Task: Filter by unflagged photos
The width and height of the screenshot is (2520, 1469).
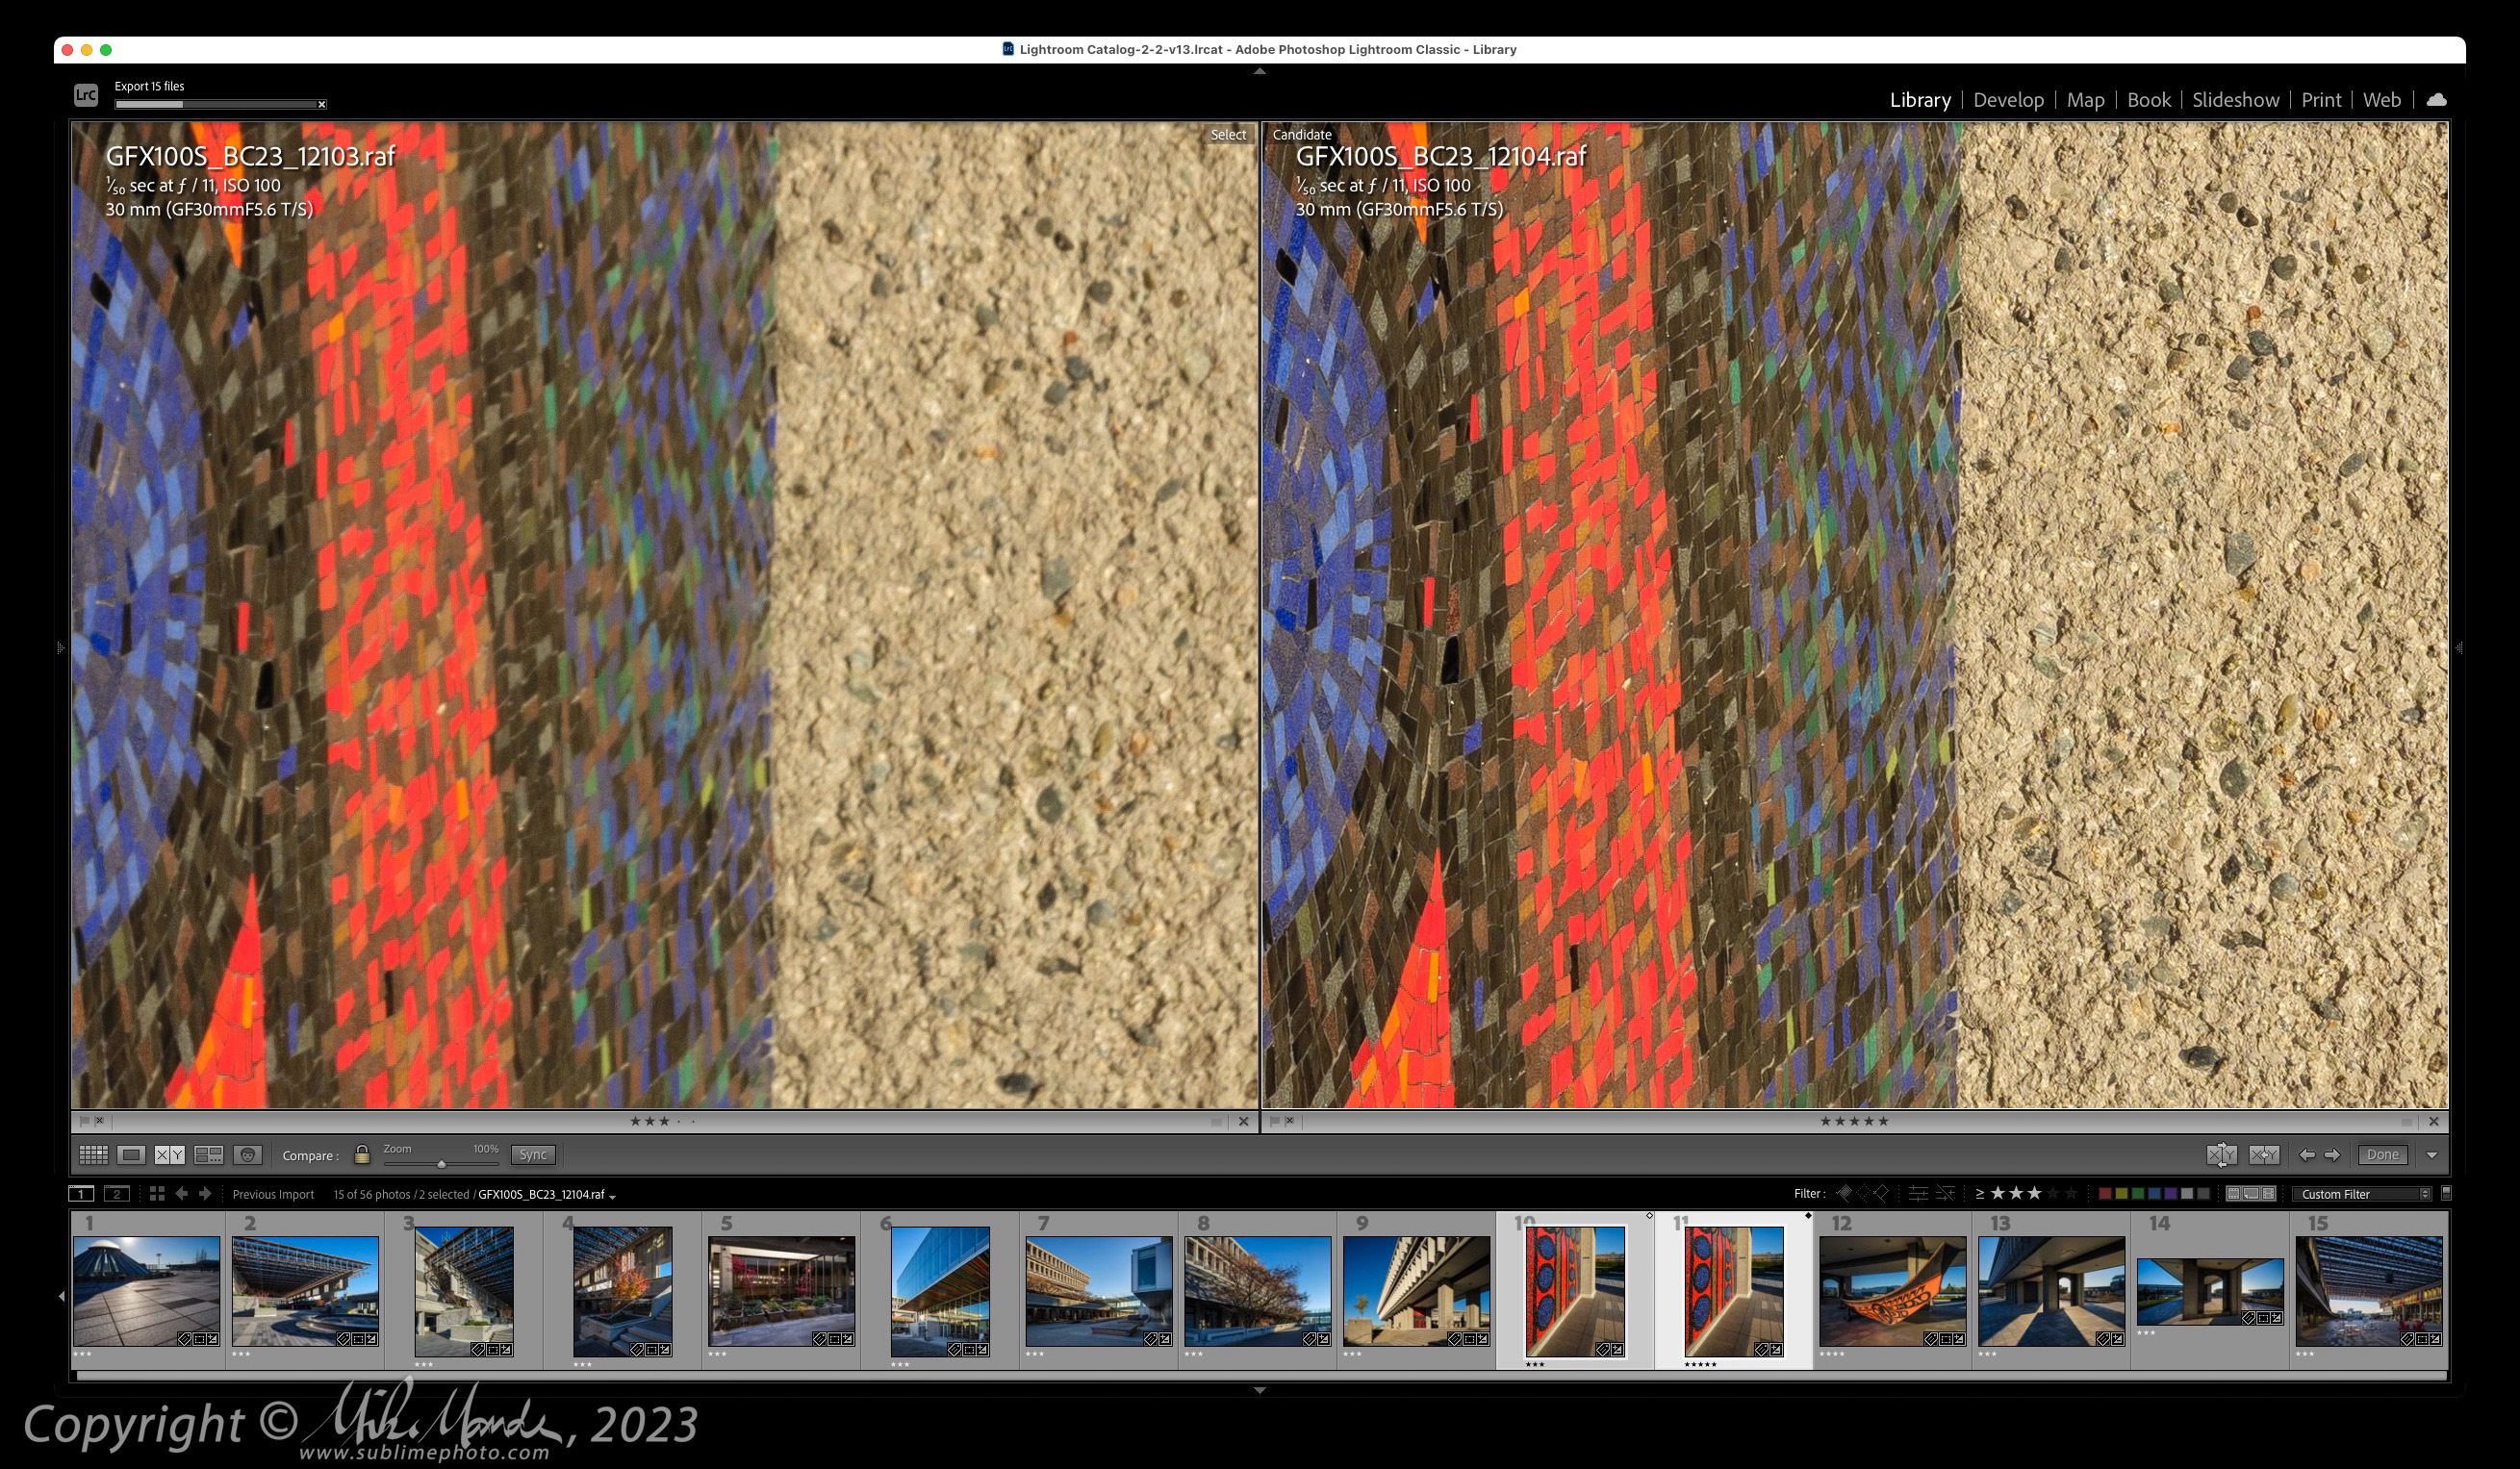Action: coord(1864,1193)
